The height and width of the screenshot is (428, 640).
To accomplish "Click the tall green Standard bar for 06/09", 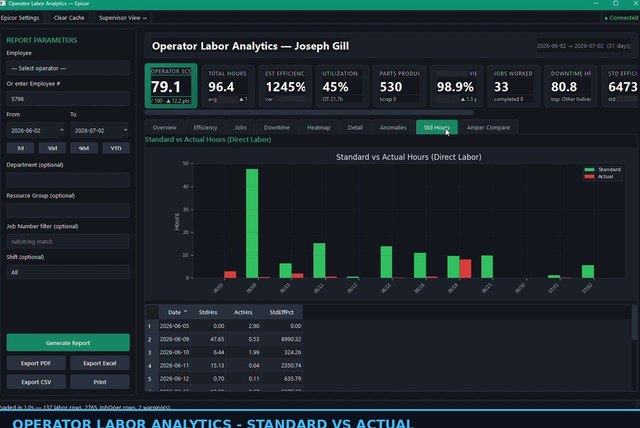I will pos(252,223).
